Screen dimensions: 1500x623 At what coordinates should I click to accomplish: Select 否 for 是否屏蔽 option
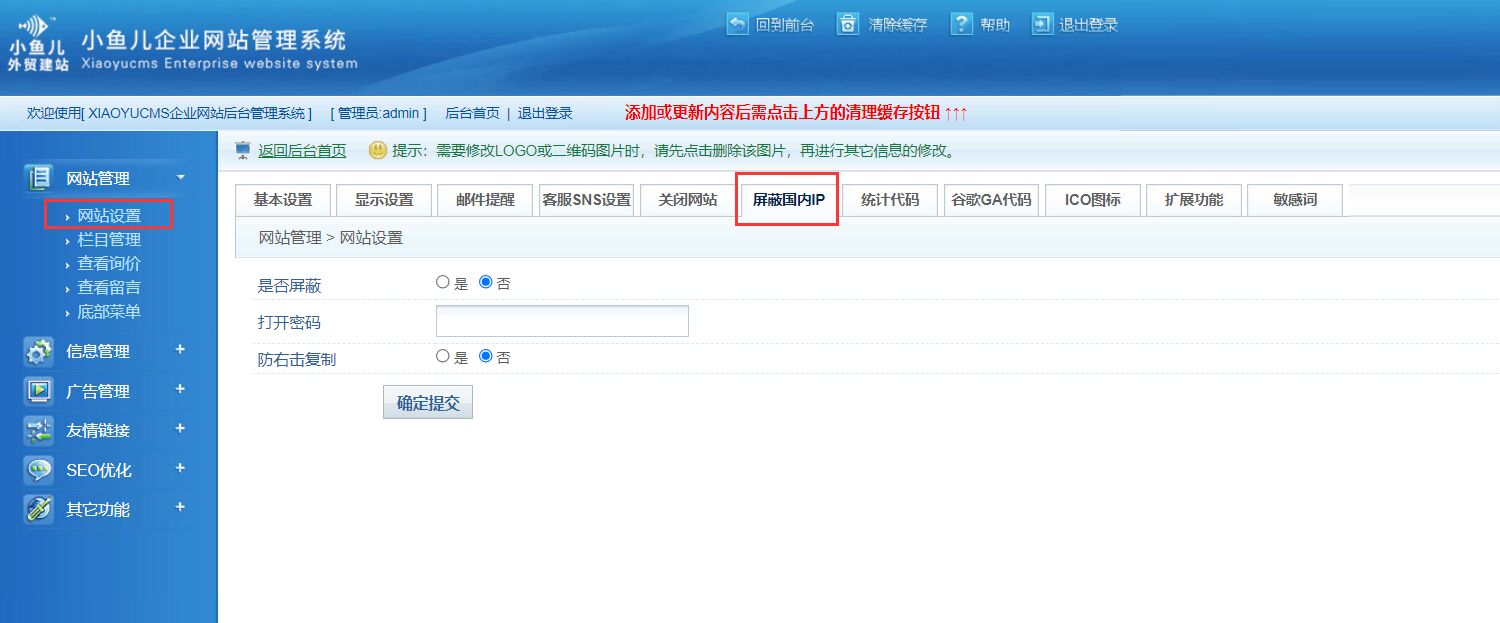(486, 283)
